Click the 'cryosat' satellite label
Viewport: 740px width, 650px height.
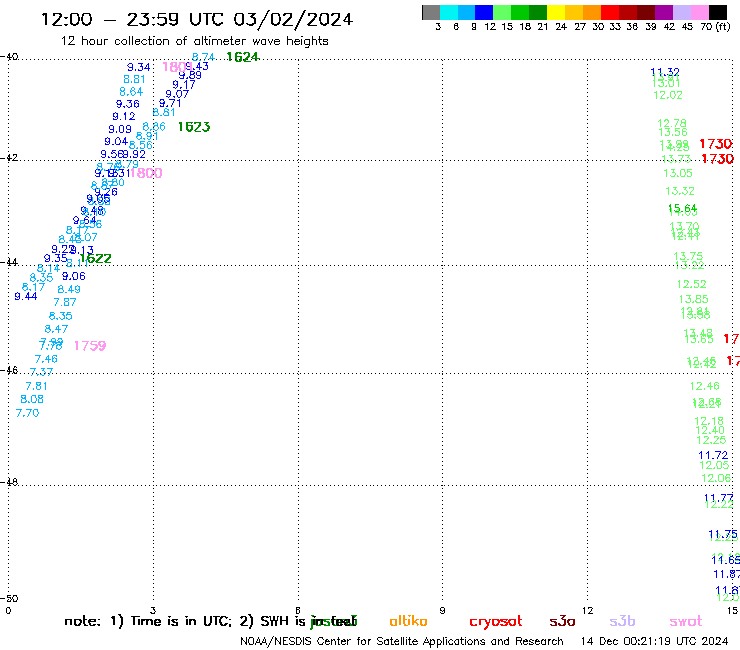click(496, 622)
